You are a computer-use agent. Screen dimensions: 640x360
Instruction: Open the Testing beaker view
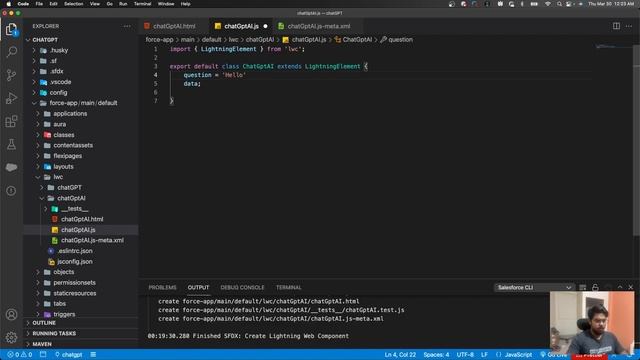point(11,144)
